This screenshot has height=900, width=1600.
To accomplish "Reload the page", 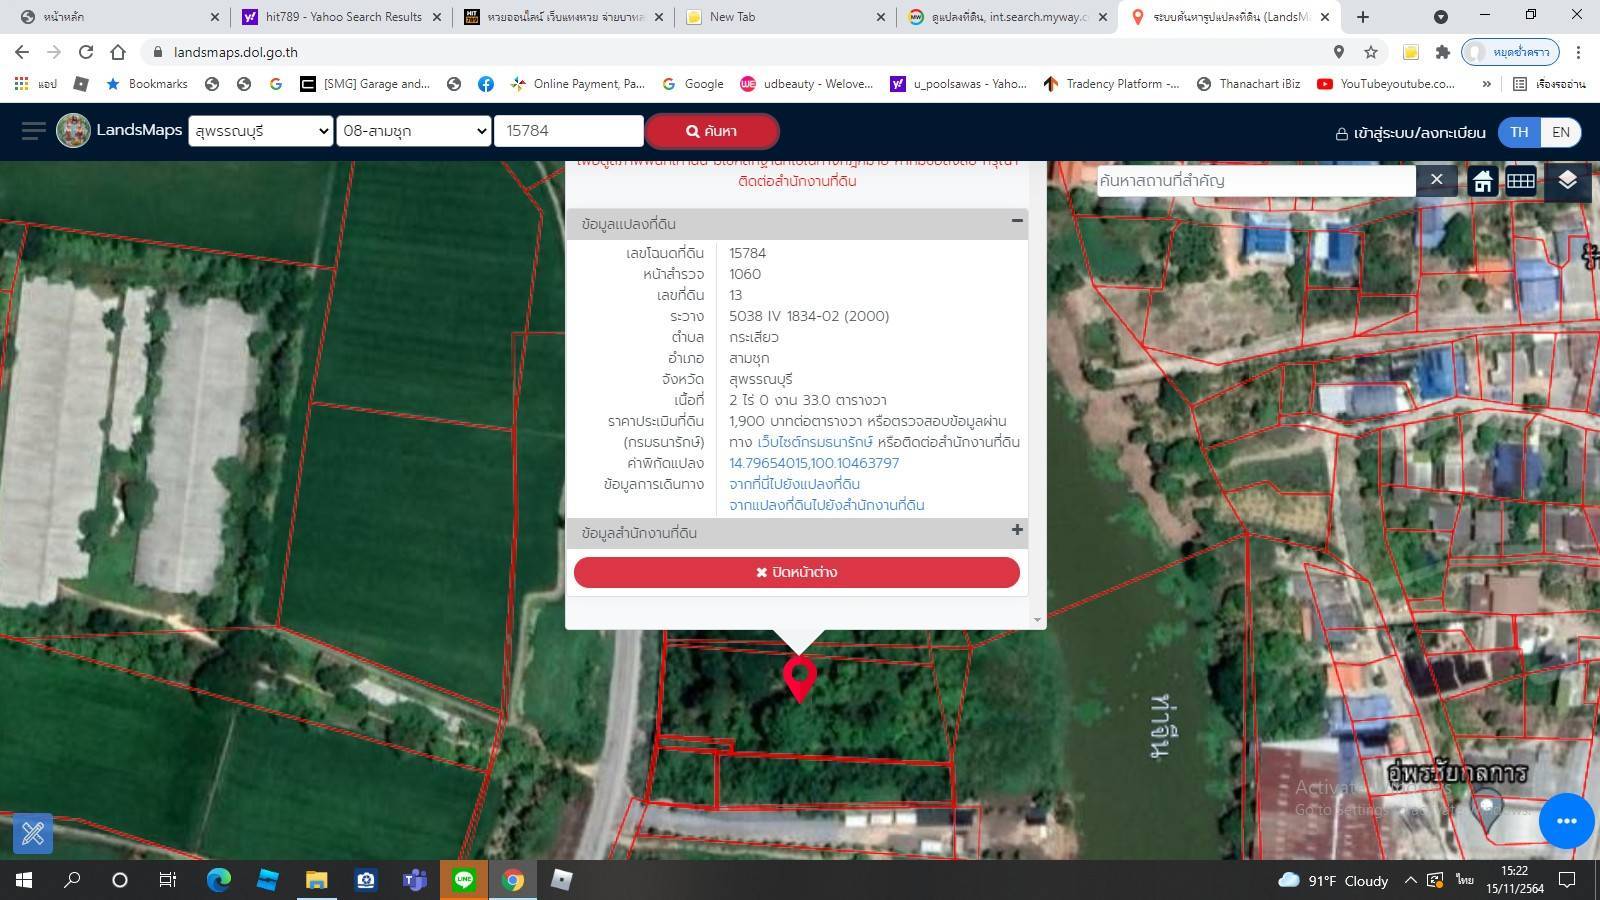I will coord(86,52).
